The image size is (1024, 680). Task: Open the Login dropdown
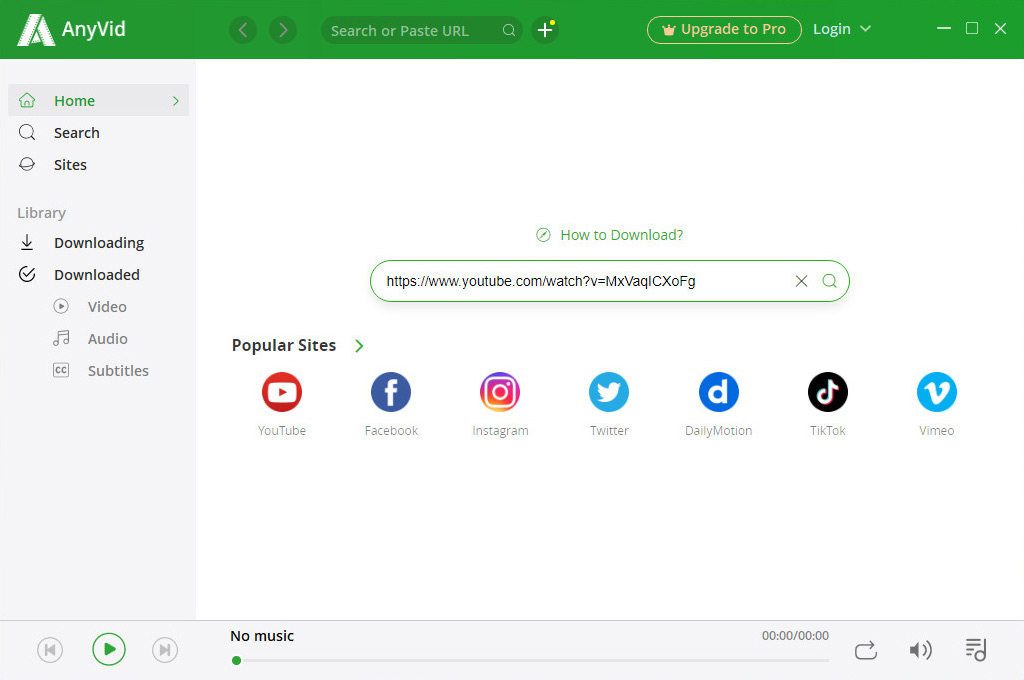pos(842,29)
